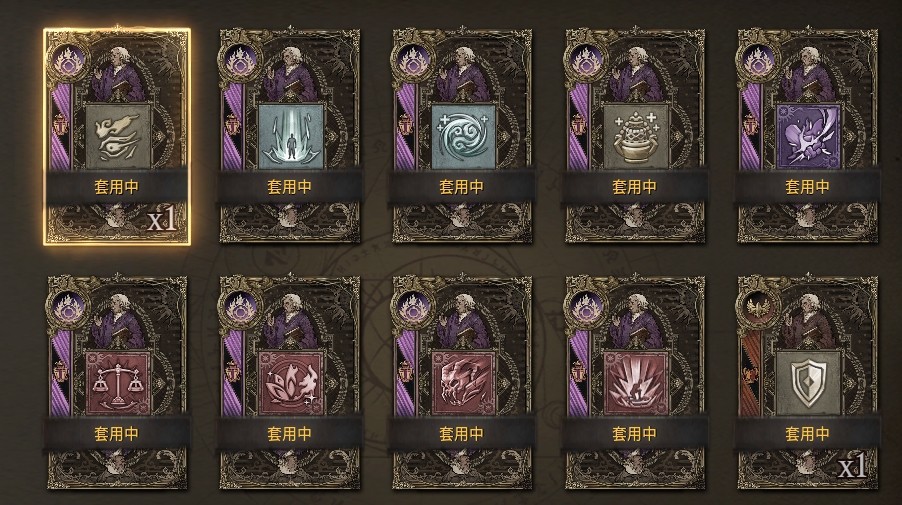Click x1 counter on highlighted gold-bordered card
The height and width of the screenshot is (505, 902).
pyautogui.click(x=162, y=221)
